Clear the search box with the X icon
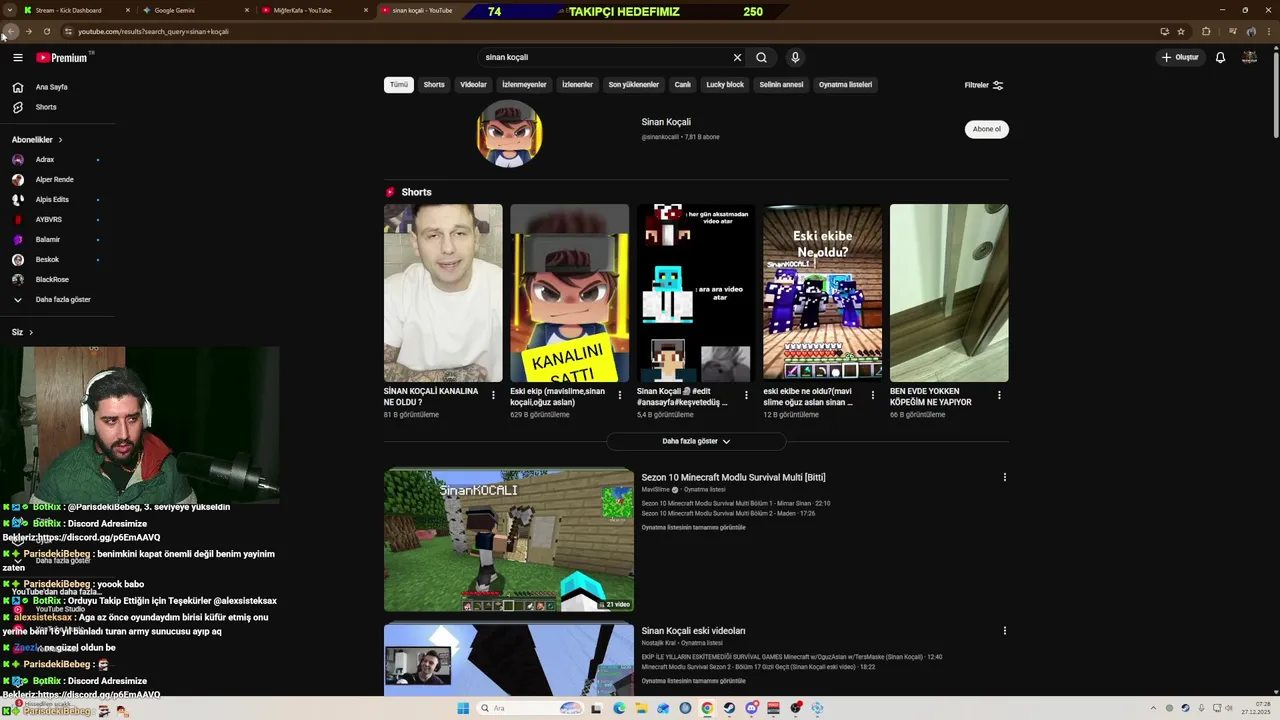Image resolution: width=1280 pixels, height=720 pixels. (738, 58)
